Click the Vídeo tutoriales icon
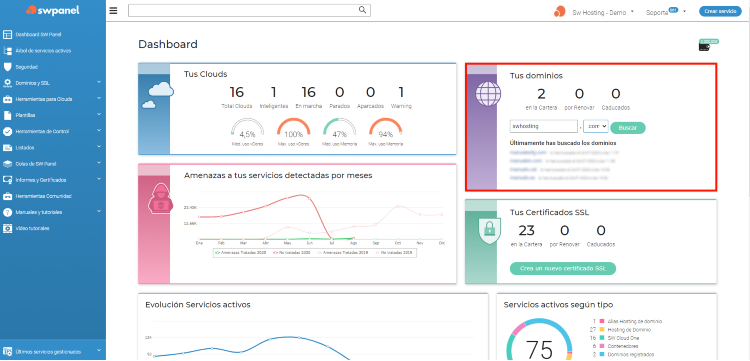The width and height of the screenshot is (750, 361). pyautogui.click(x=7, y=229)
